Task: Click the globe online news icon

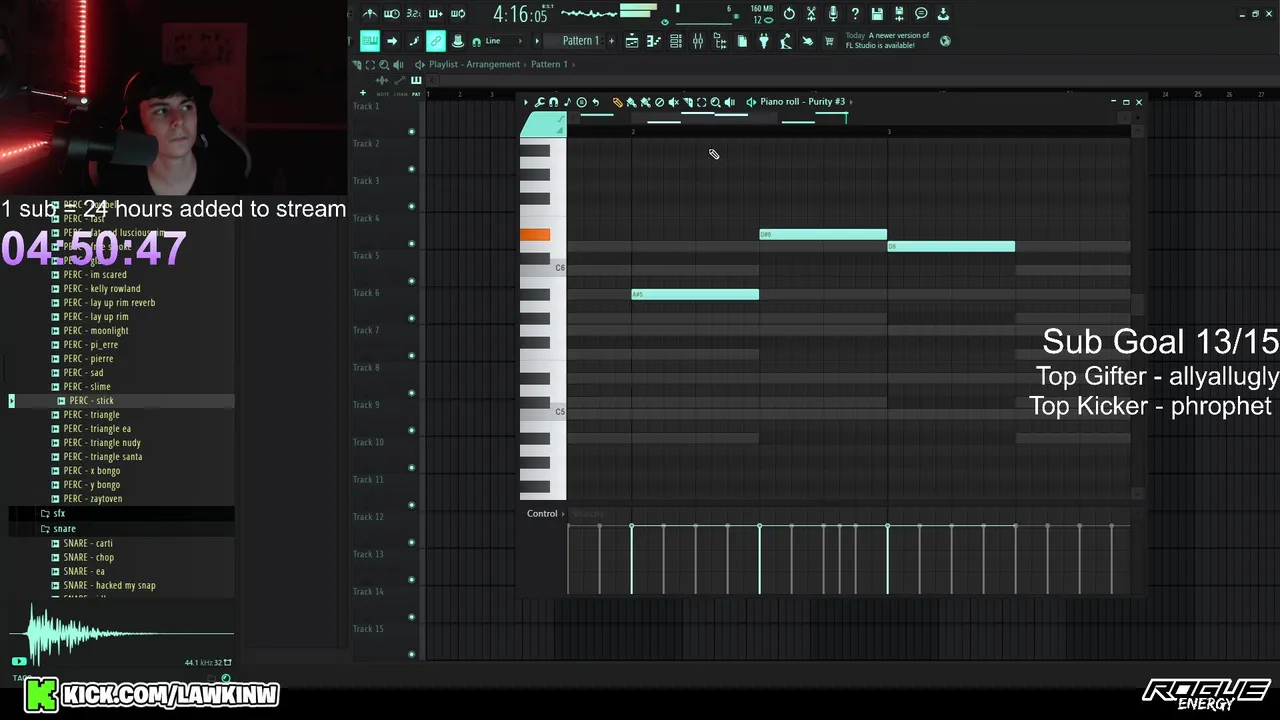Action: pyautogui.click(x=945, y=41)
